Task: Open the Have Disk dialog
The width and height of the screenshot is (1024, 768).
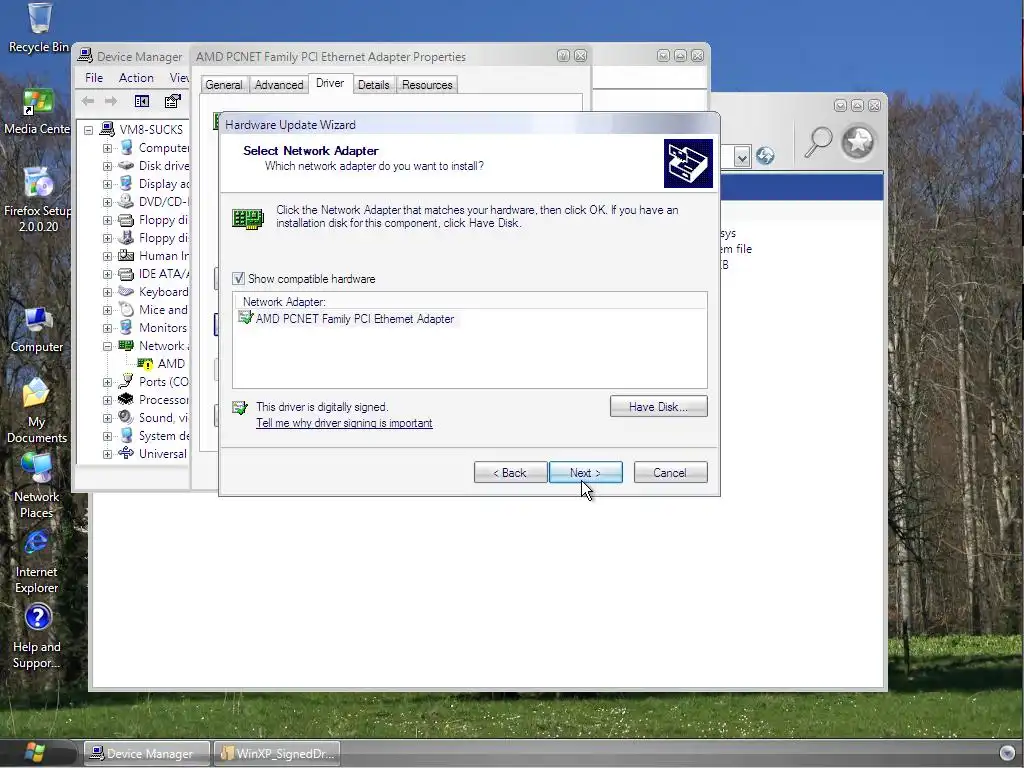Action: [x=658, y=406]
